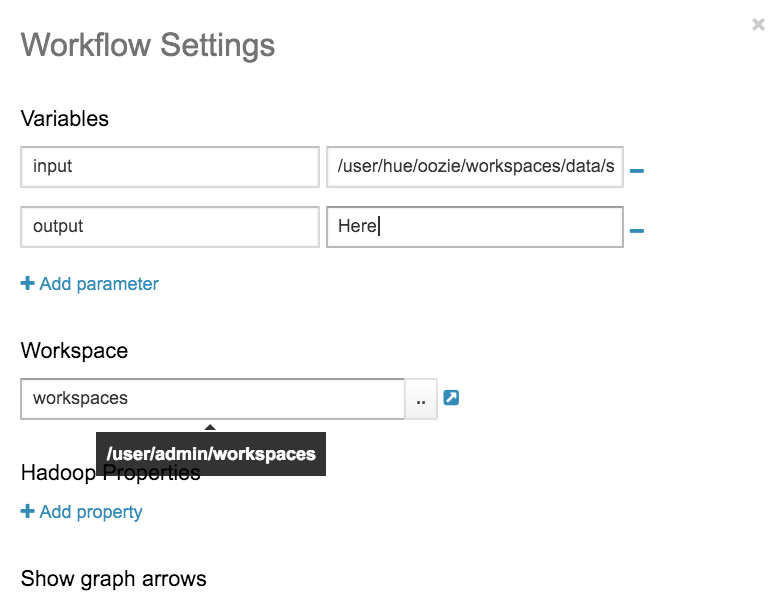
Task: Remove the input variable row
Action: tap(636, 171)
